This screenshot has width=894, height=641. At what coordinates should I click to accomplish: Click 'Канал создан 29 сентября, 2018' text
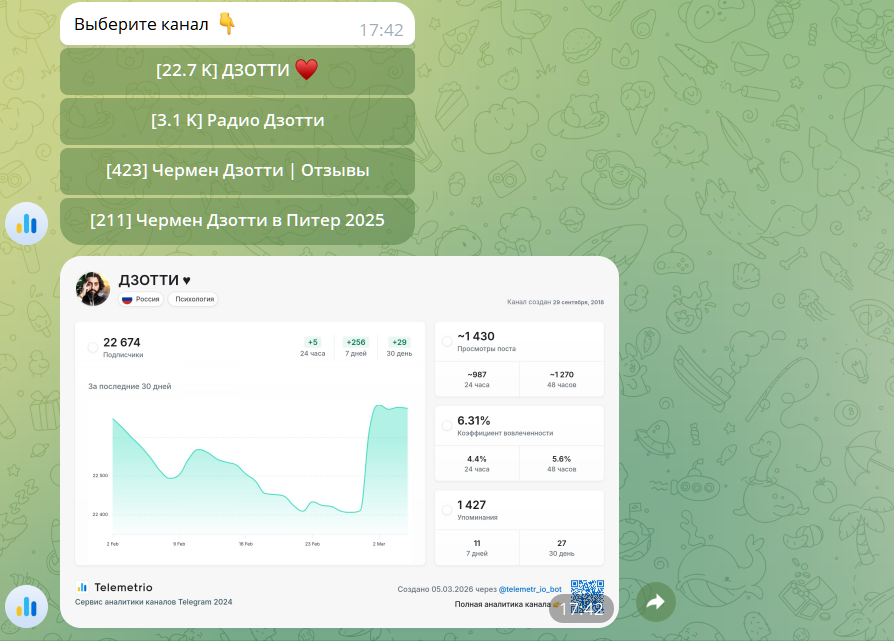(x=555, y=302)
